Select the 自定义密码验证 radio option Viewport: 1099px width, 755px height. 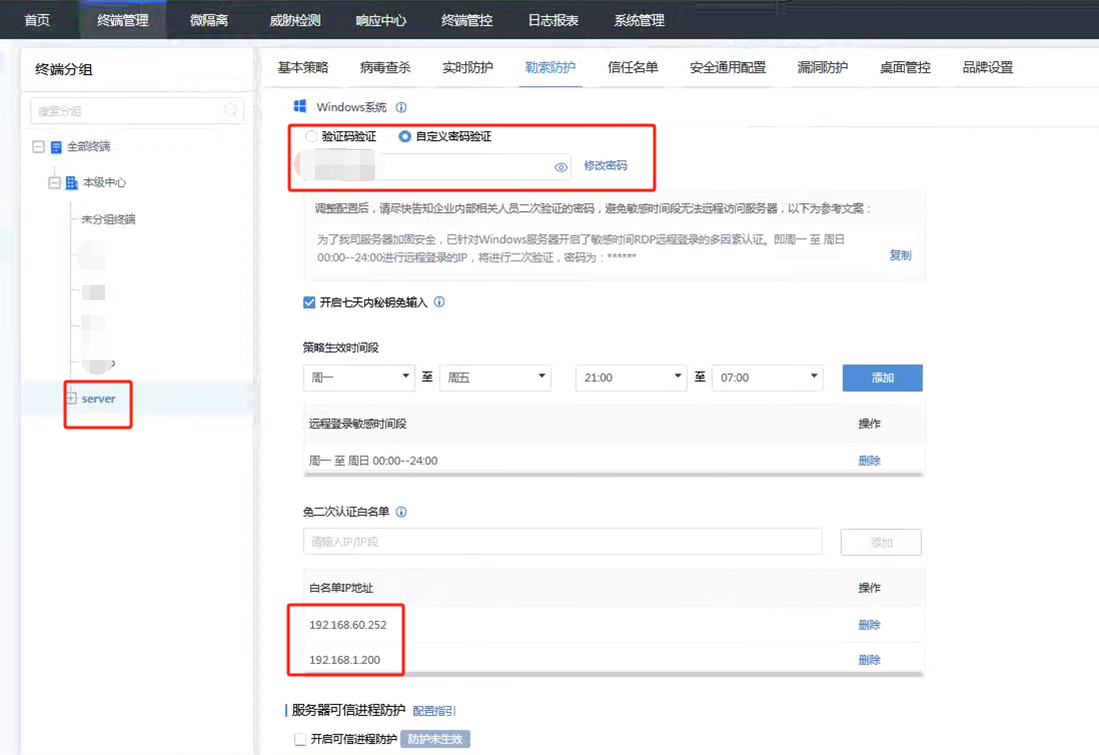(405, 136)
